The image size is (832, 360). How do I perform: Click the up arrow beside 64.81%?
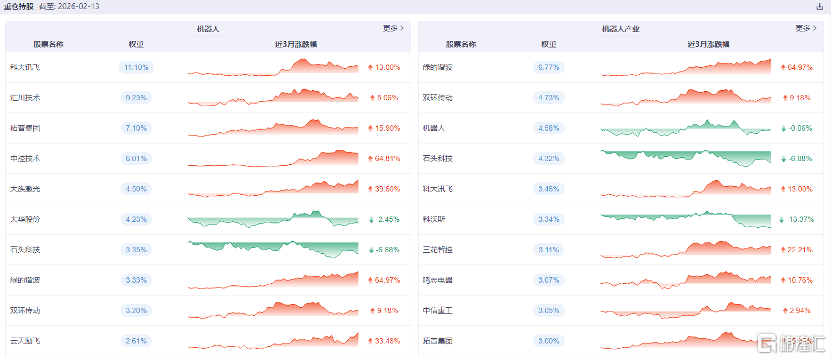click(370, 158)
